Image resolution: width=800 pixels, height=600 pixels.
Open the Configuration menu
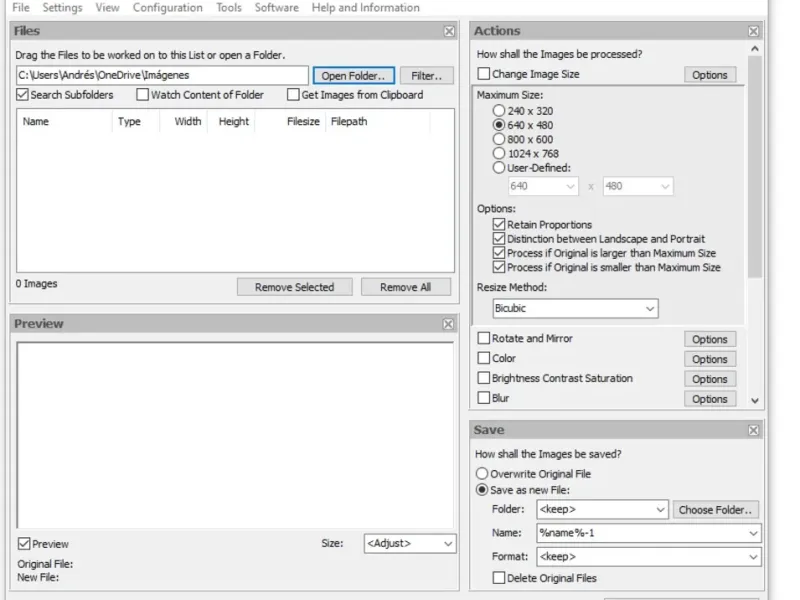[x=167, y=8]
